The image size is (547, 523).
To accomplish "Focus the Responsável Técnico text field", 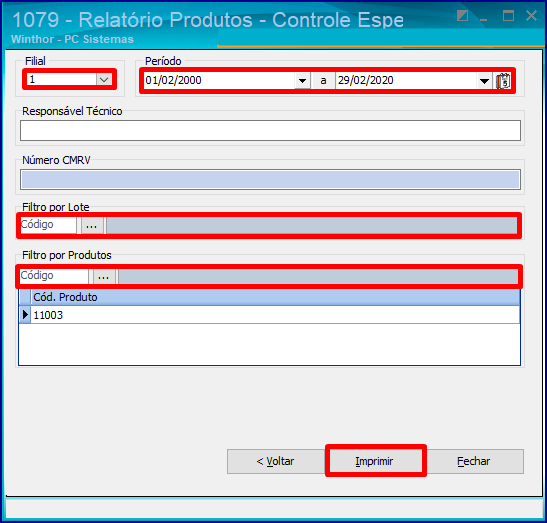I will coord(270,131).
